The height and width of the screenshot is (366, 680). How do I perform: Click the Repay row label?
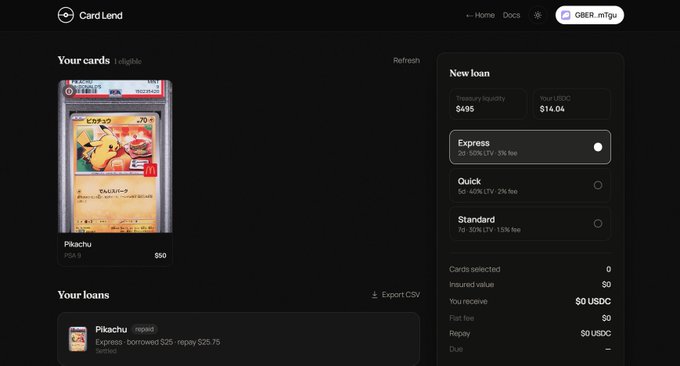(x=459, y=334)
